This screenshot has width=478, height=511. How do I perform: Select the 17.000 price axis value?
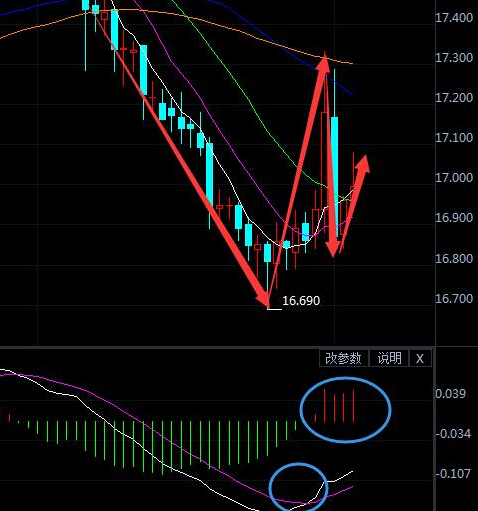point(454,177)
